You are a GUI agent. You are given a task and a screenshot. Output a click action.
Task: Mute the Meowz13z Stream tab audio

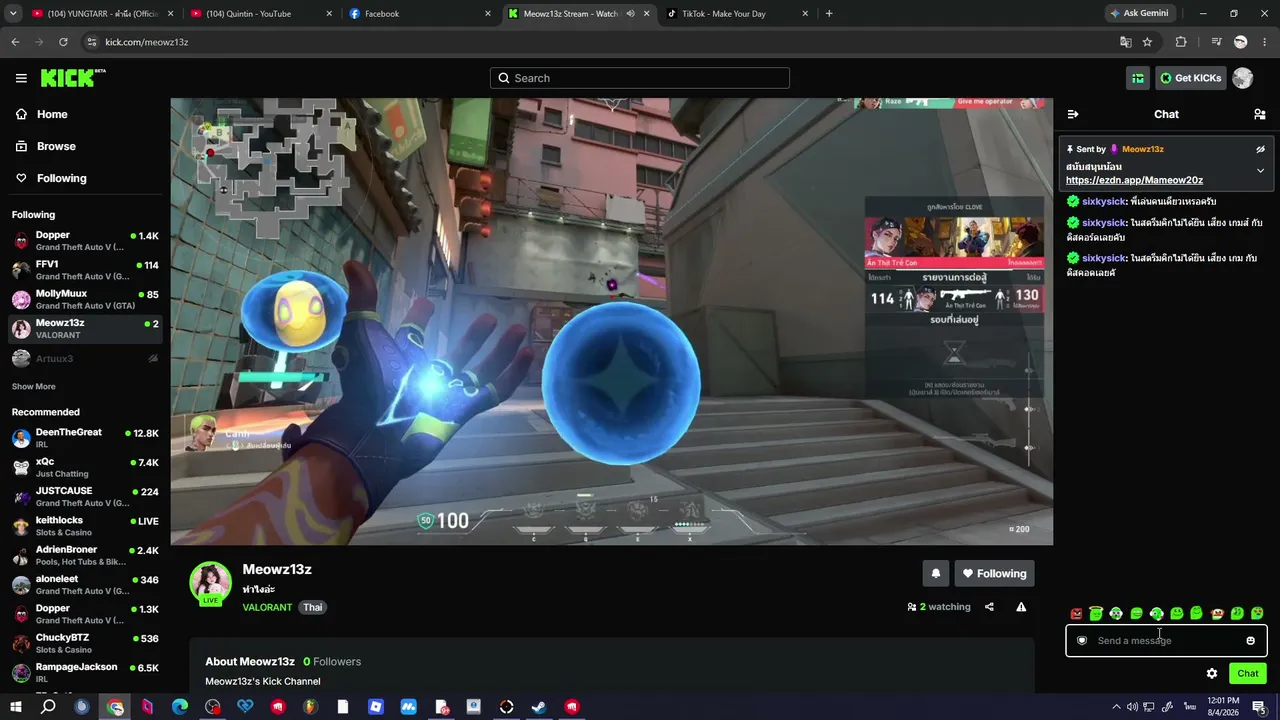(630, 14)
